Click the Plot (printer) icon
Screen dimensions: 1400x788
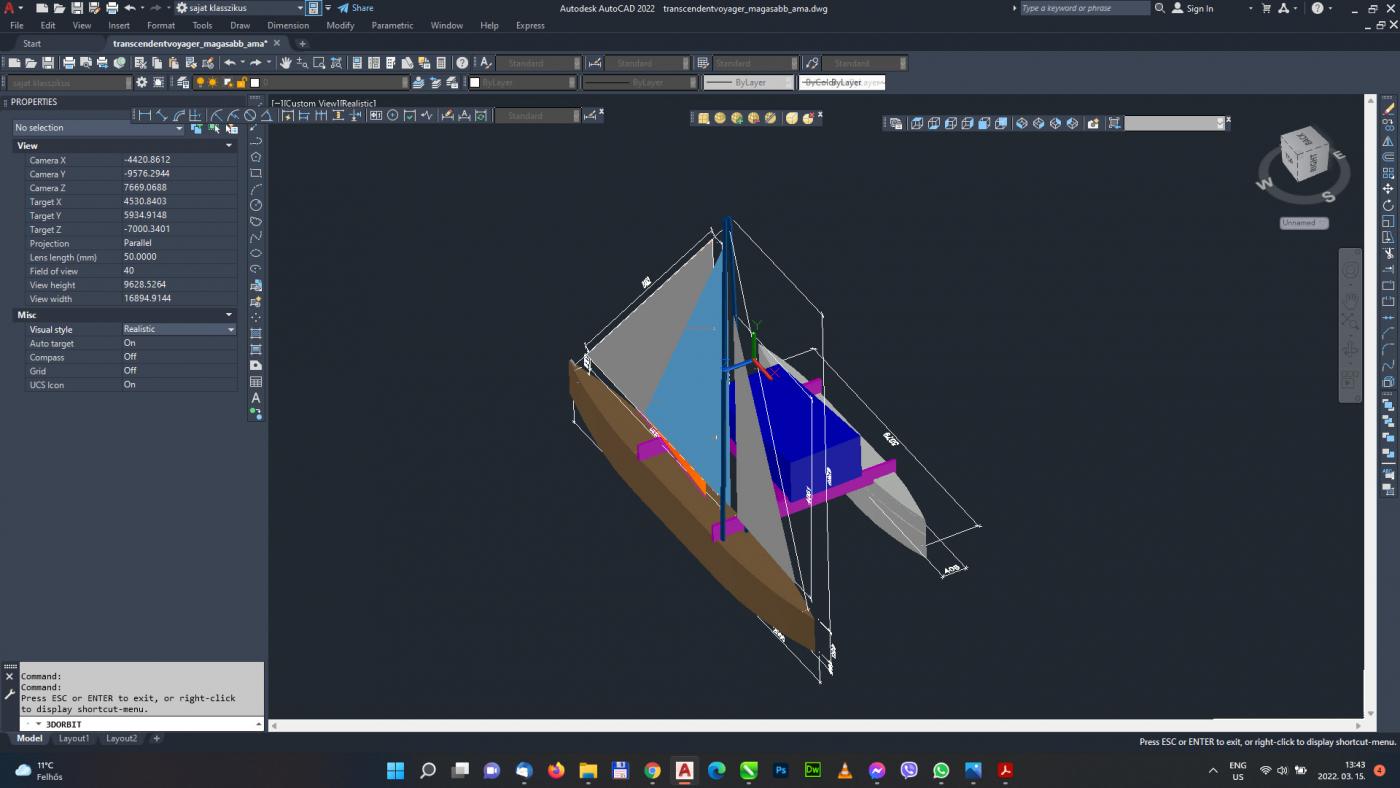[x=68, y=63]
